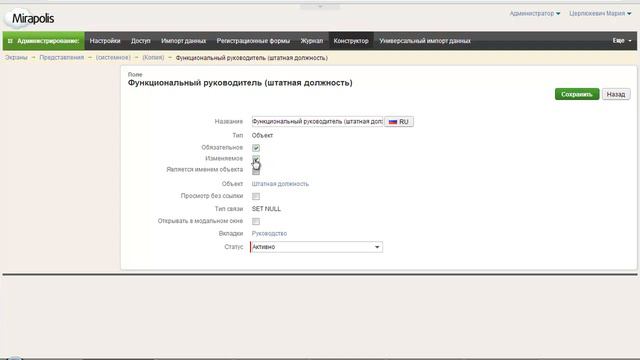Go to Представления in the breadcrumb
Viewport: 640px width, 360px height.
pos(62,58)
